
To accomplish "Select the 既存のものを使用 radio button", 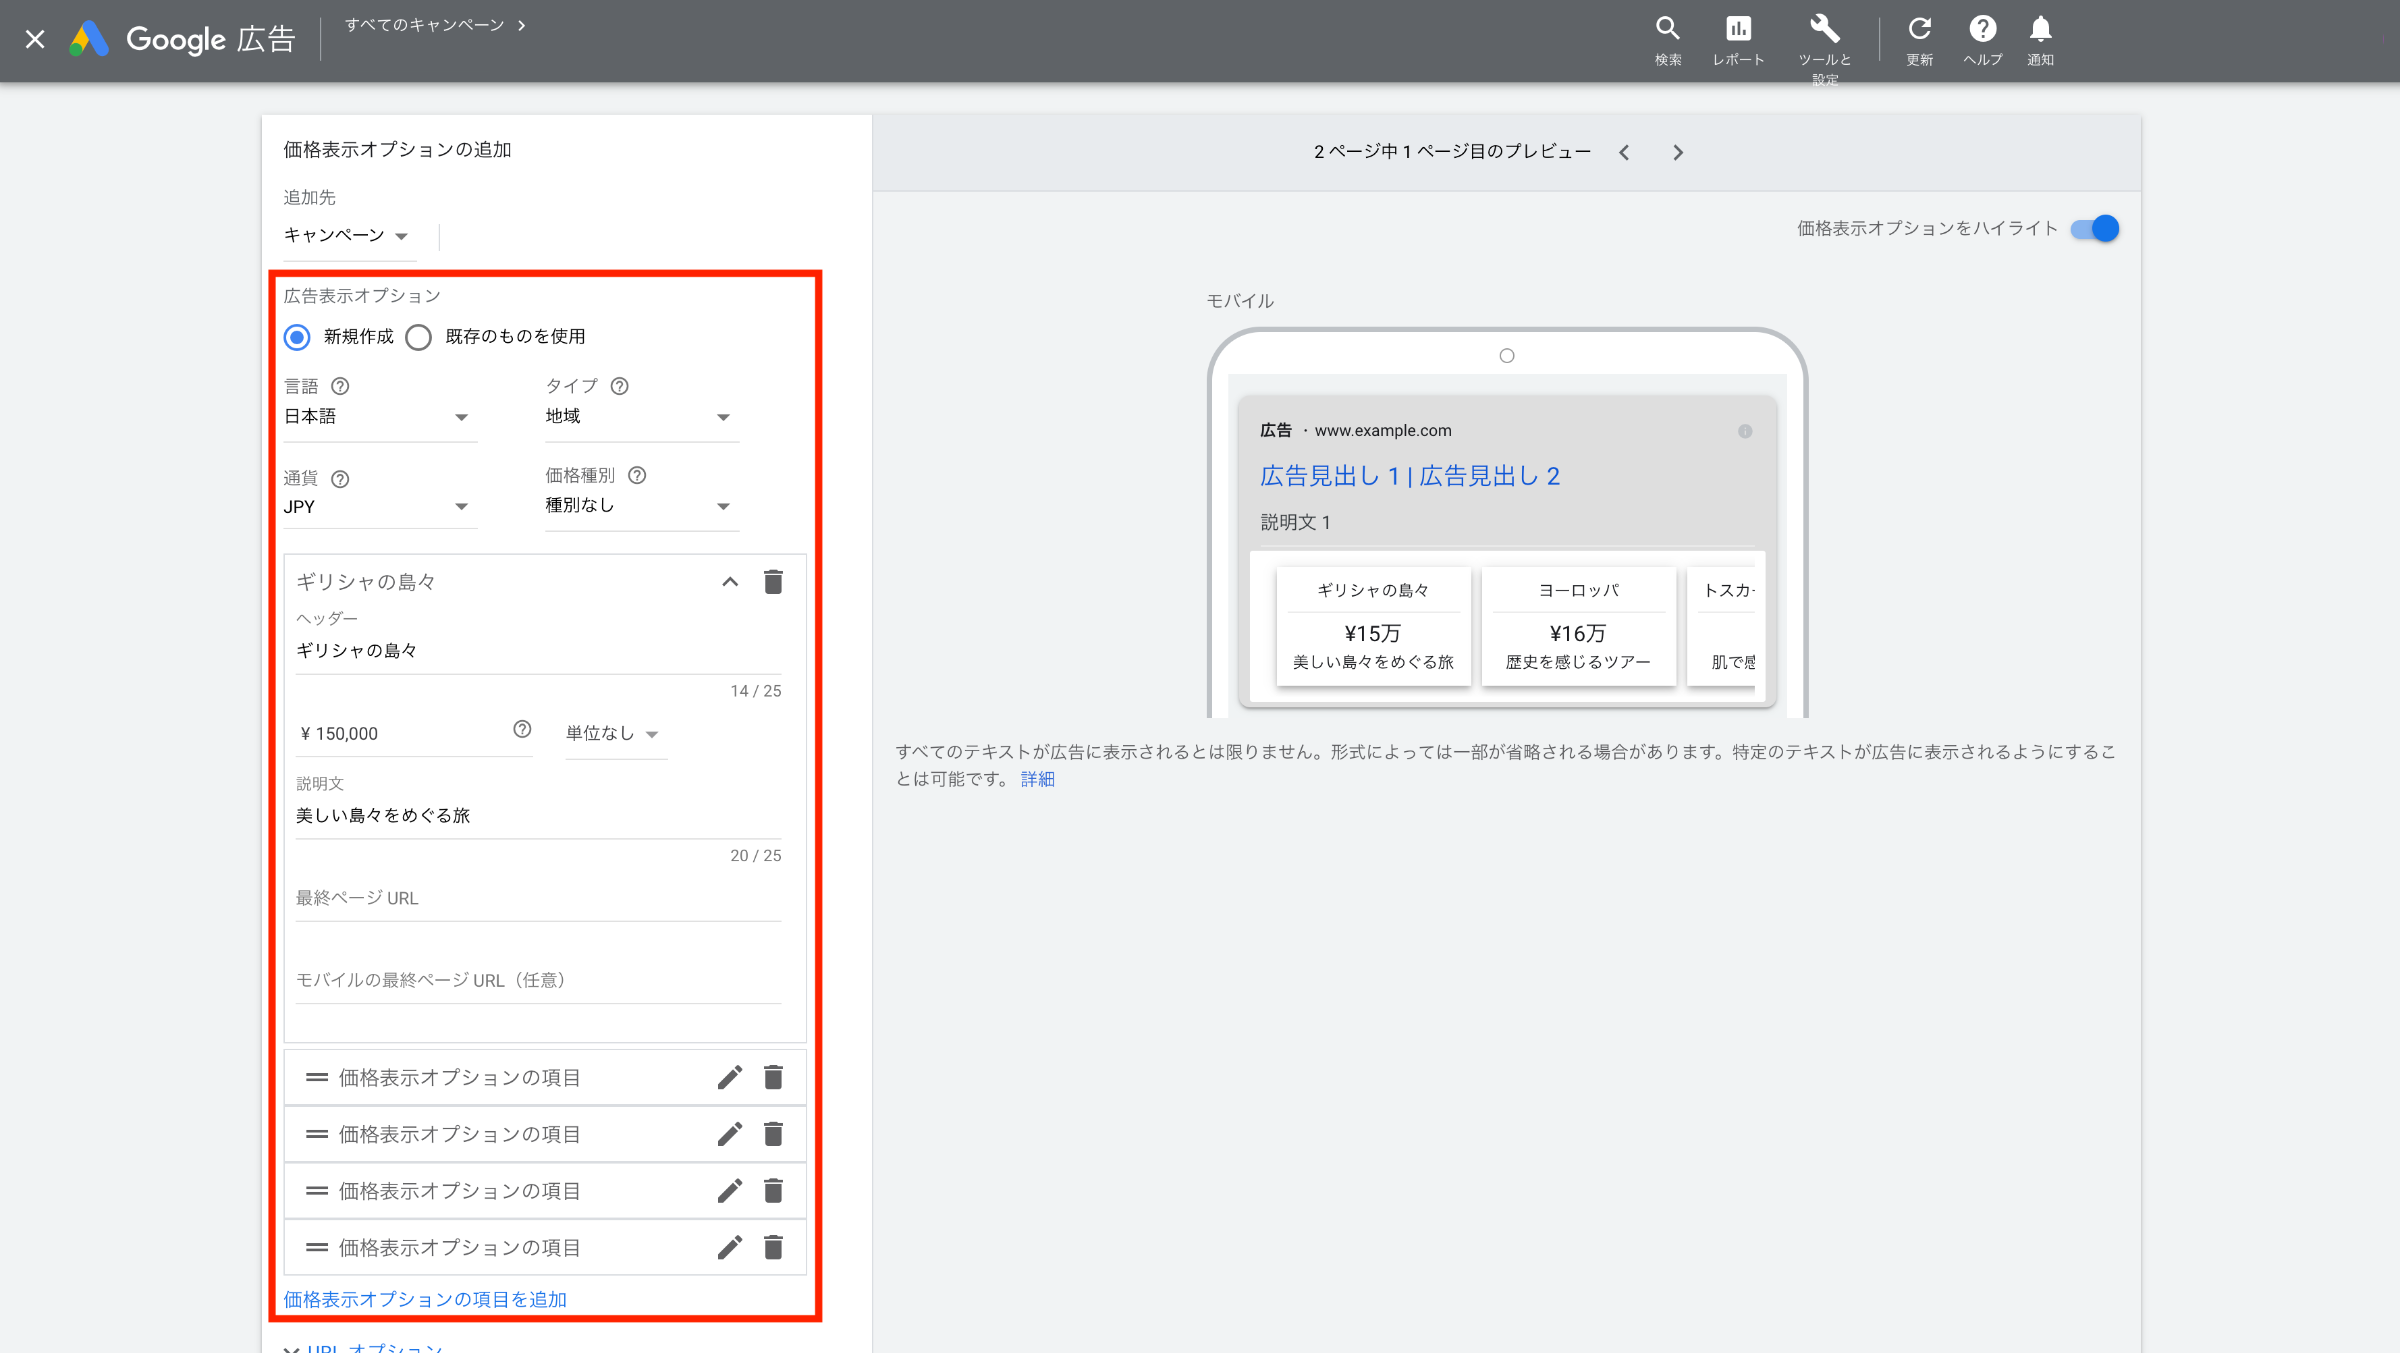I will pyautogui.click(x=419, y=337).
